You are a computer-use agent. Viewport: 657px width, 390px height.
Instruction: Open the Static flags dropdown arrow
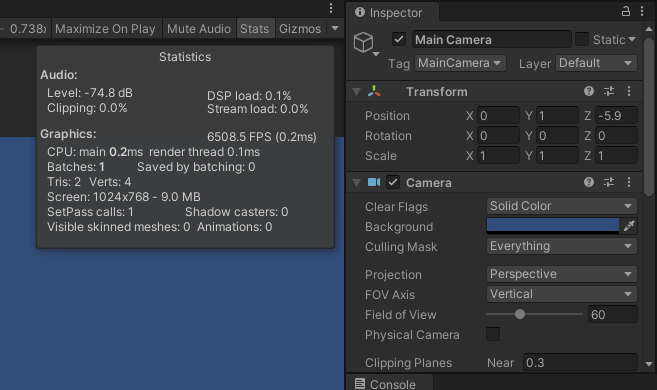pos(632,39)
